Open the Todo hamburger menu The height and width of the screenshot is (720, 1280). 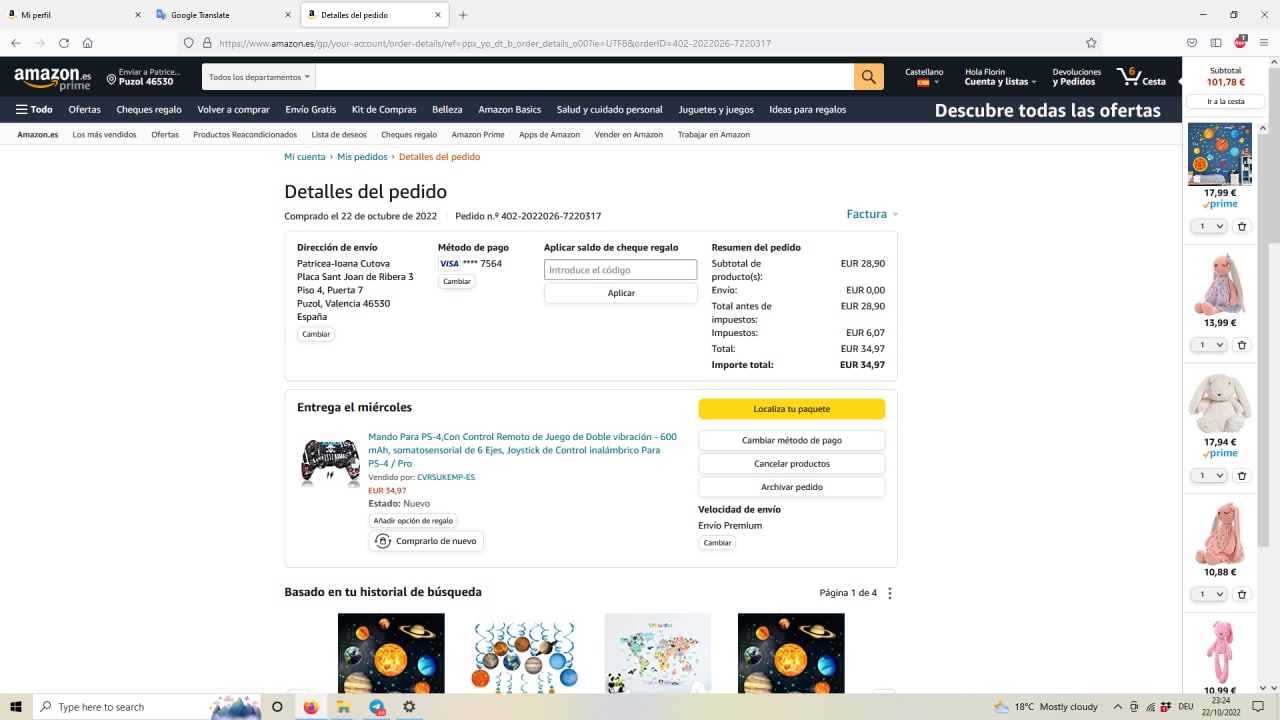[x=34, y=110]
